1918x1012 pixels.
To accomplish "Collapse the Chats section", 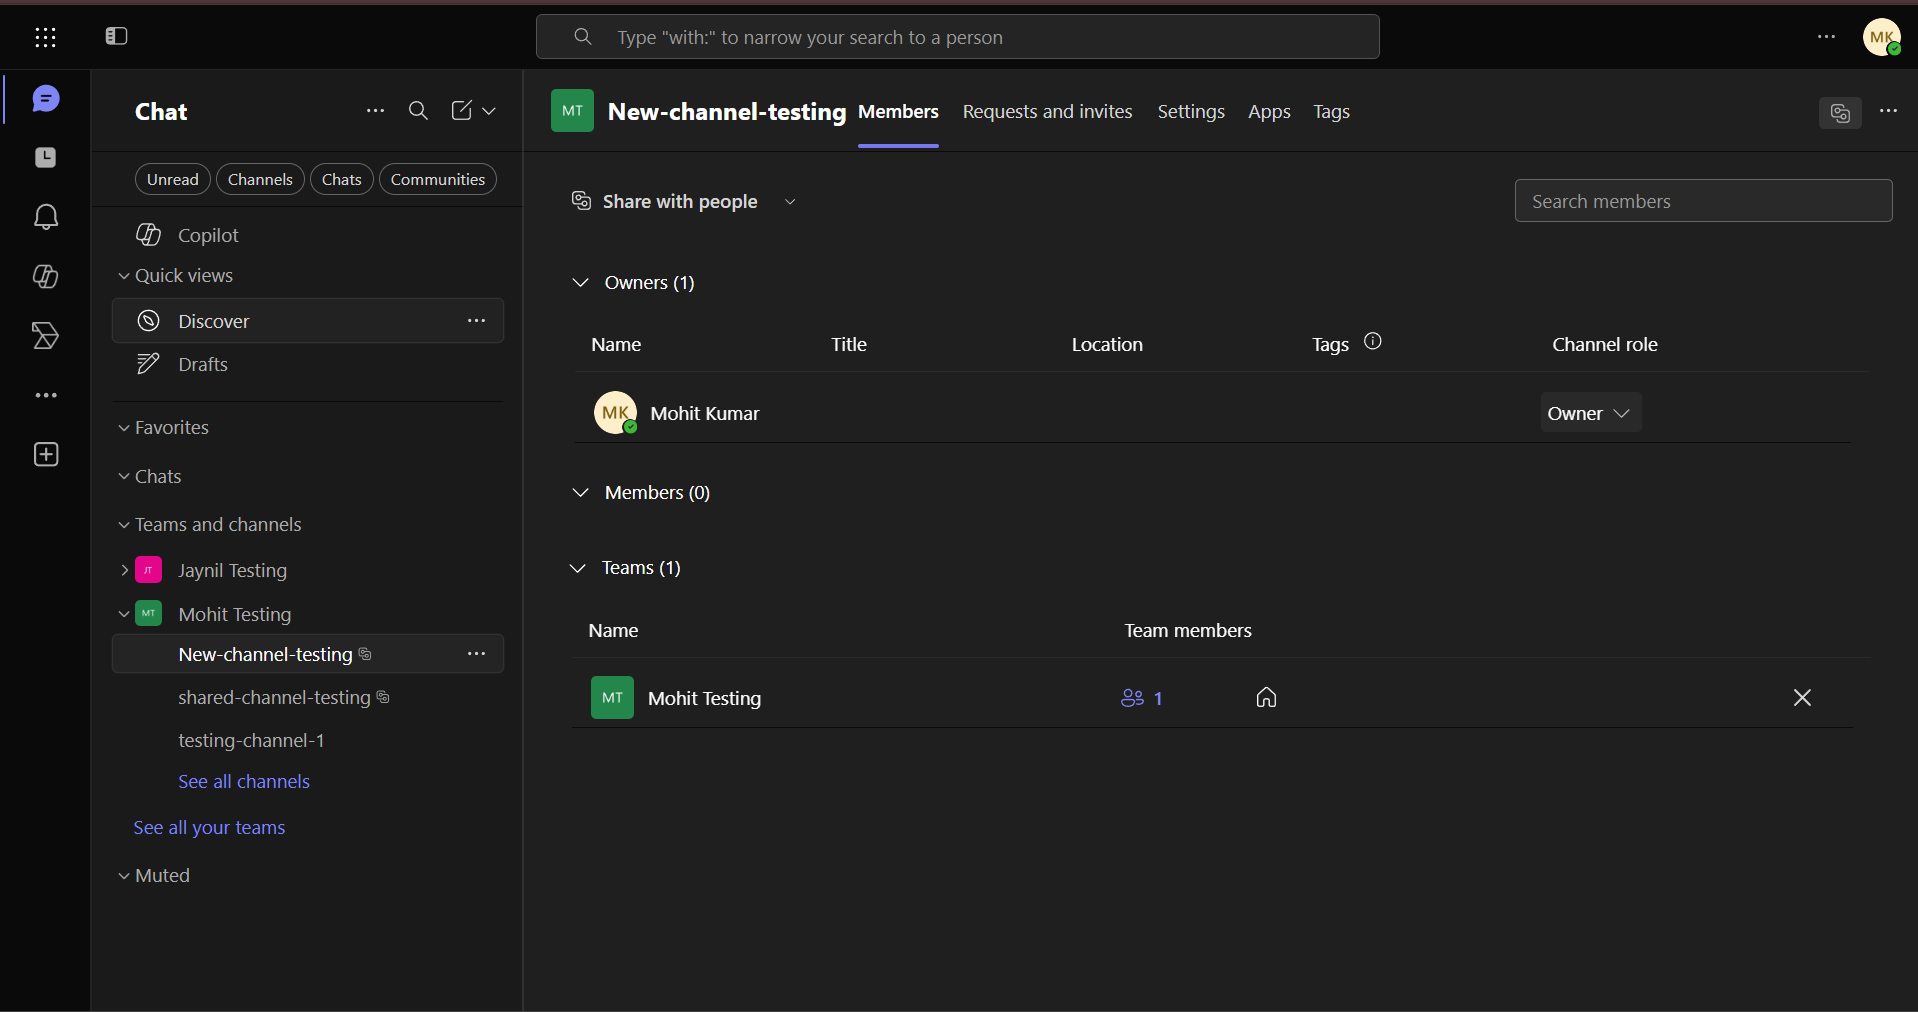I will (x=124, y=477).
